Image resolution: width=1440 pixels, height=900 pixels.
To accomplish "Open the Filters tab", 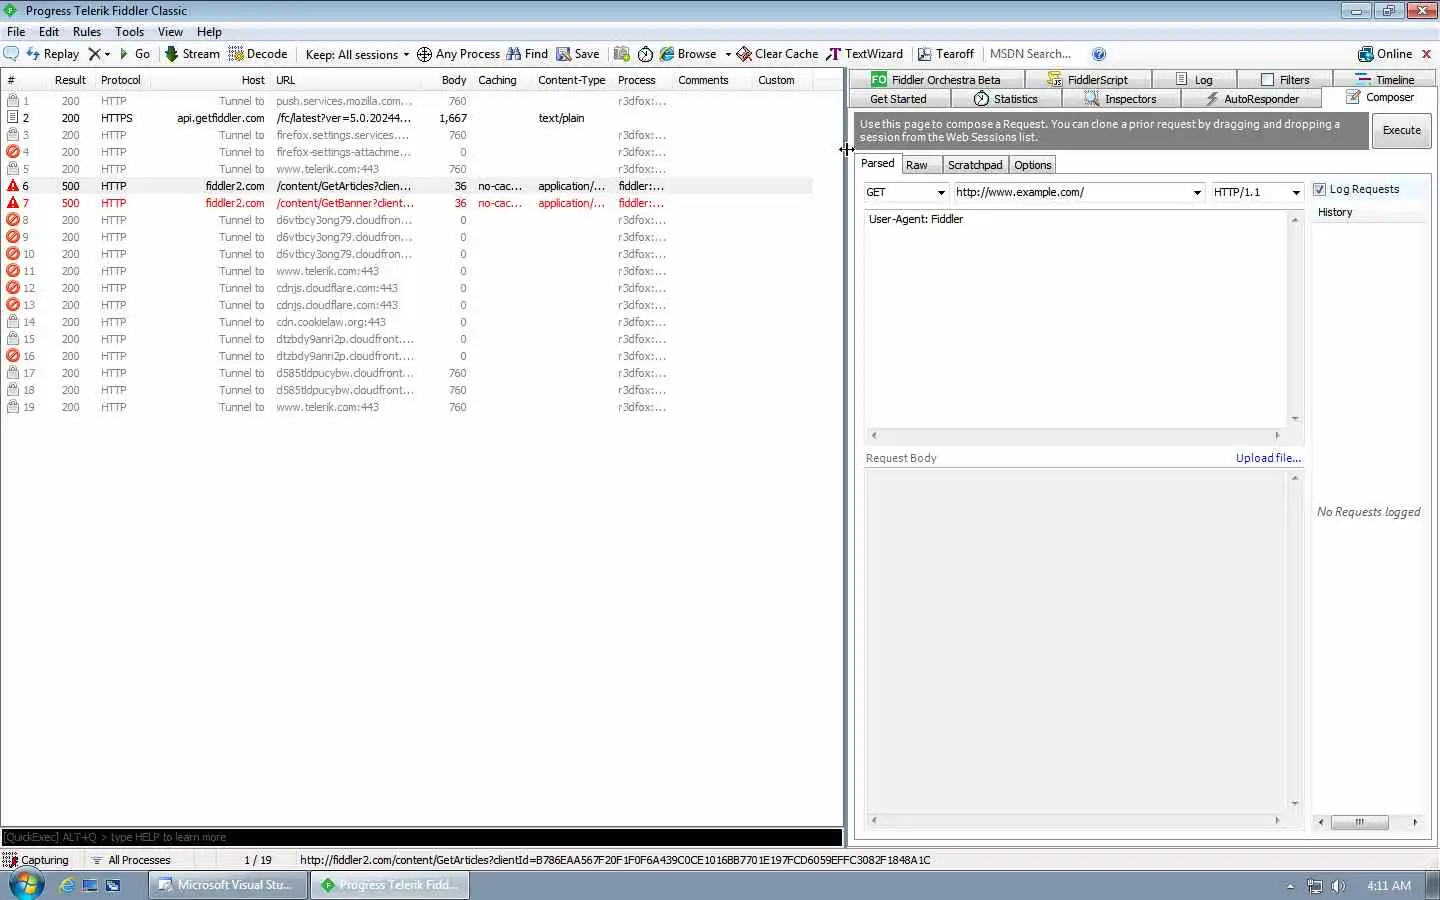I will pos(1286,79).
